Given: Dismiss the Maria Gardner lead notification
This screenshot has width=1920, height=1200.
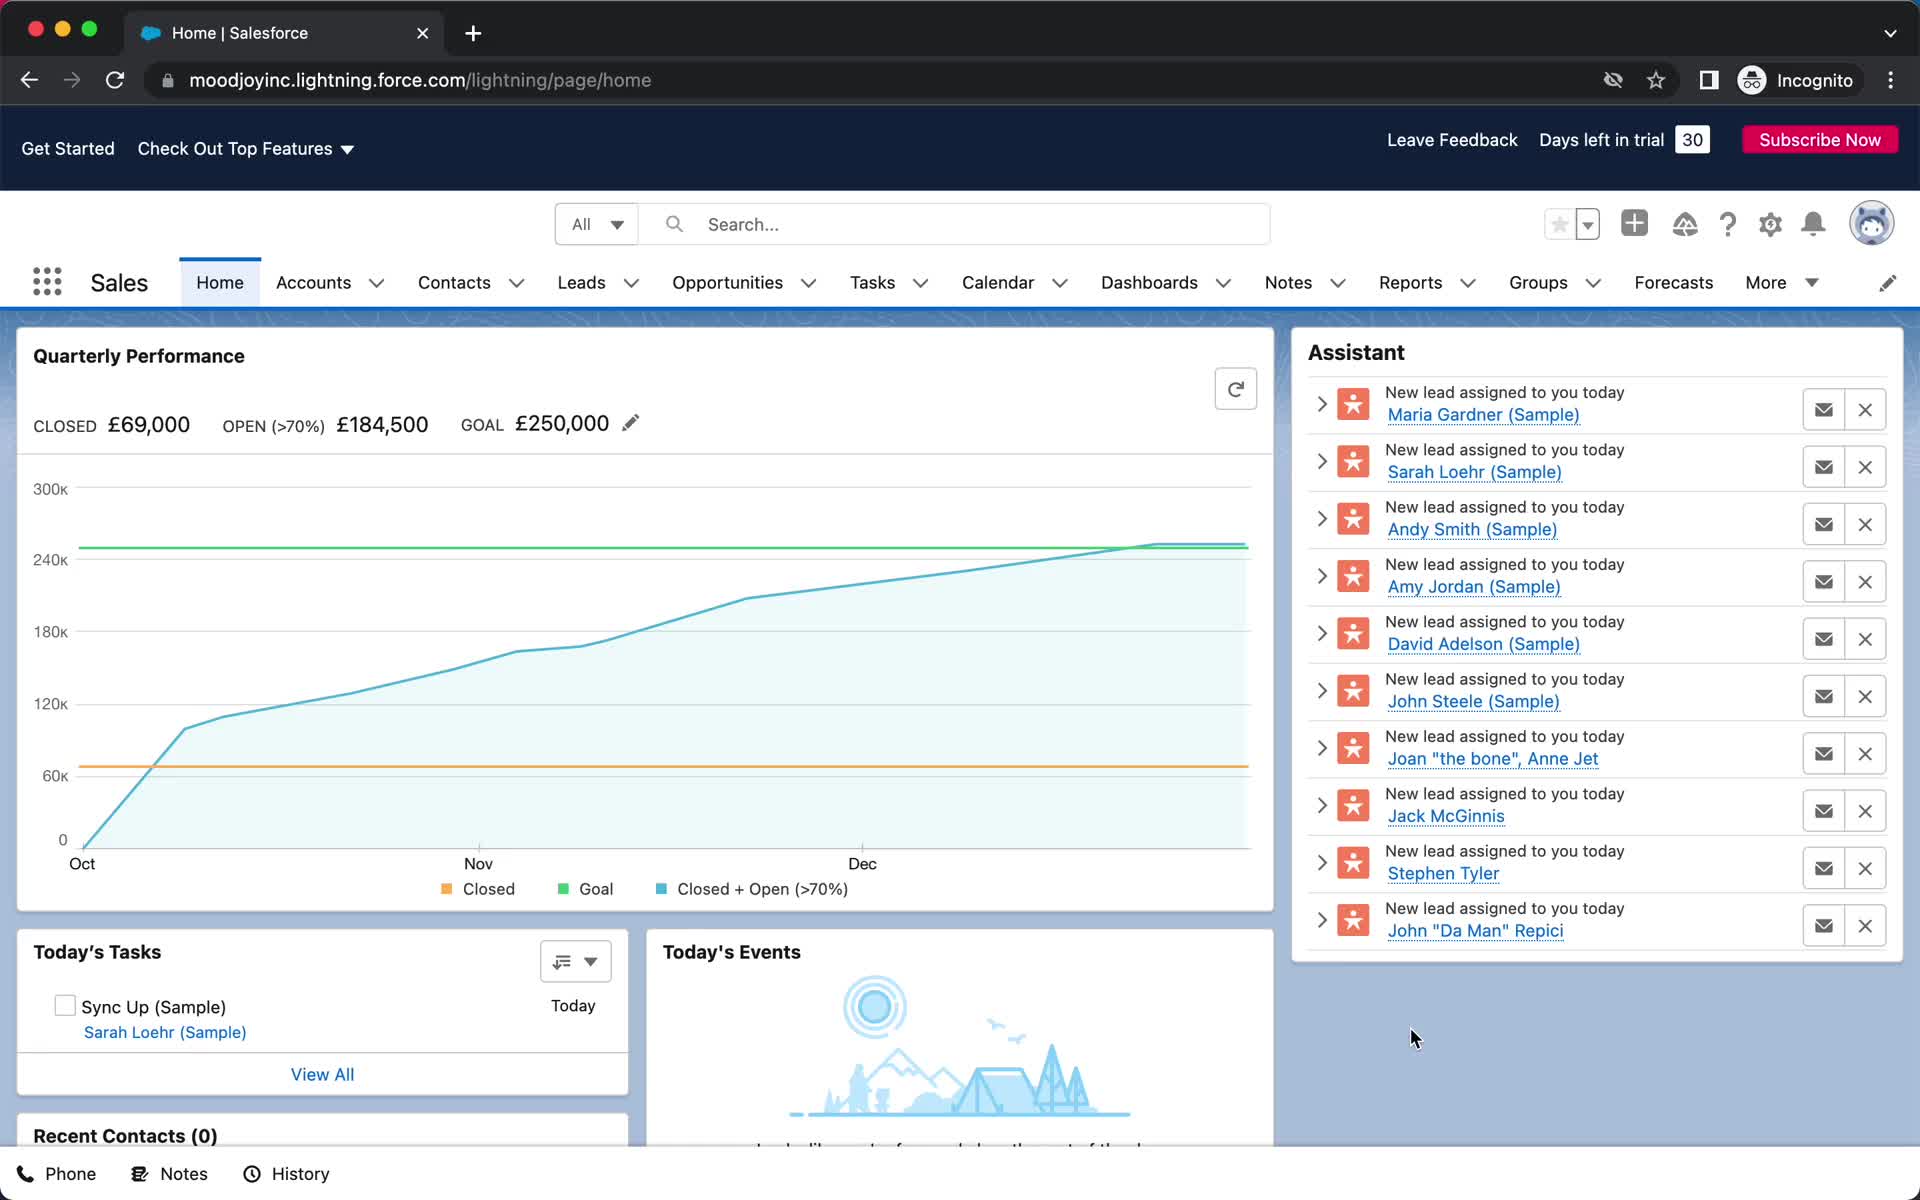Looking at the screenshot, I should [1865, 410].
